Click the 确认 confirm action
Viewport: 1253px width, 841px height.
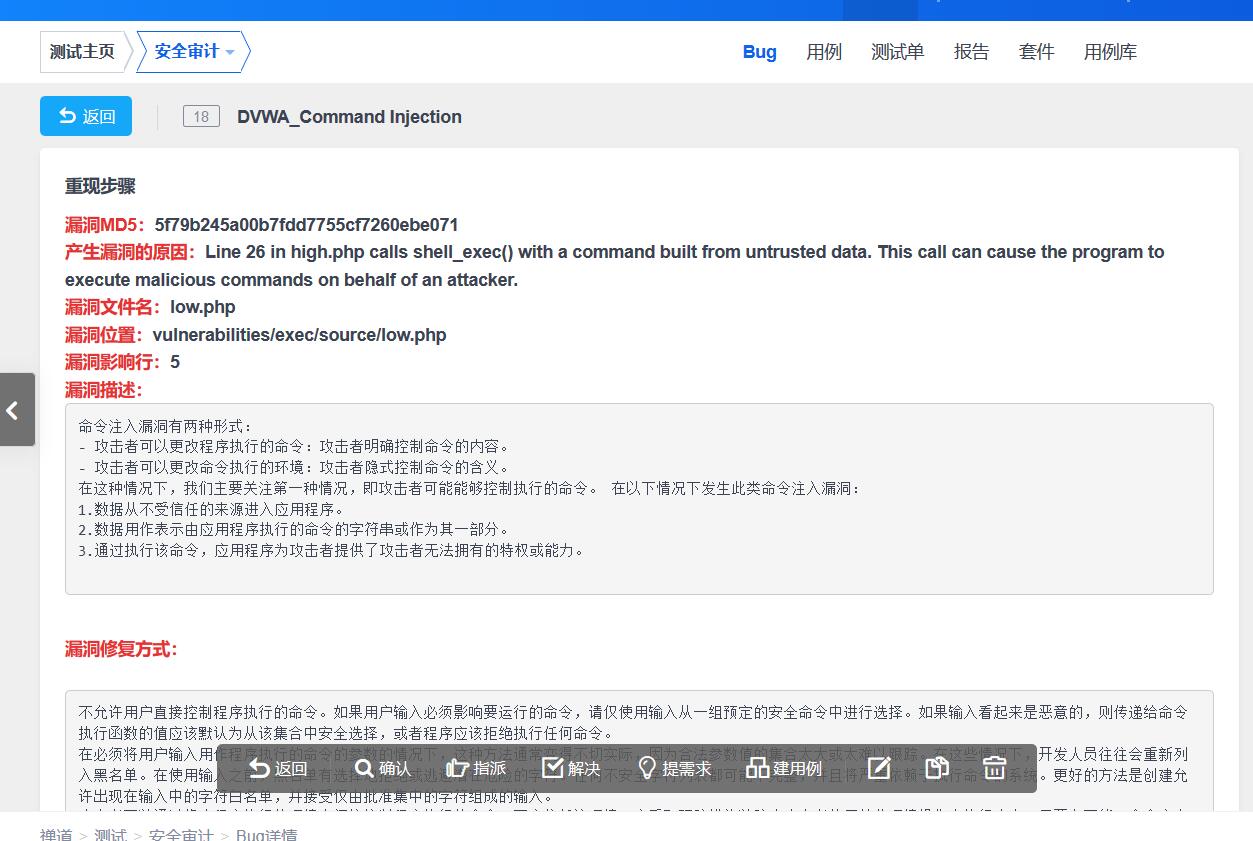383,768
